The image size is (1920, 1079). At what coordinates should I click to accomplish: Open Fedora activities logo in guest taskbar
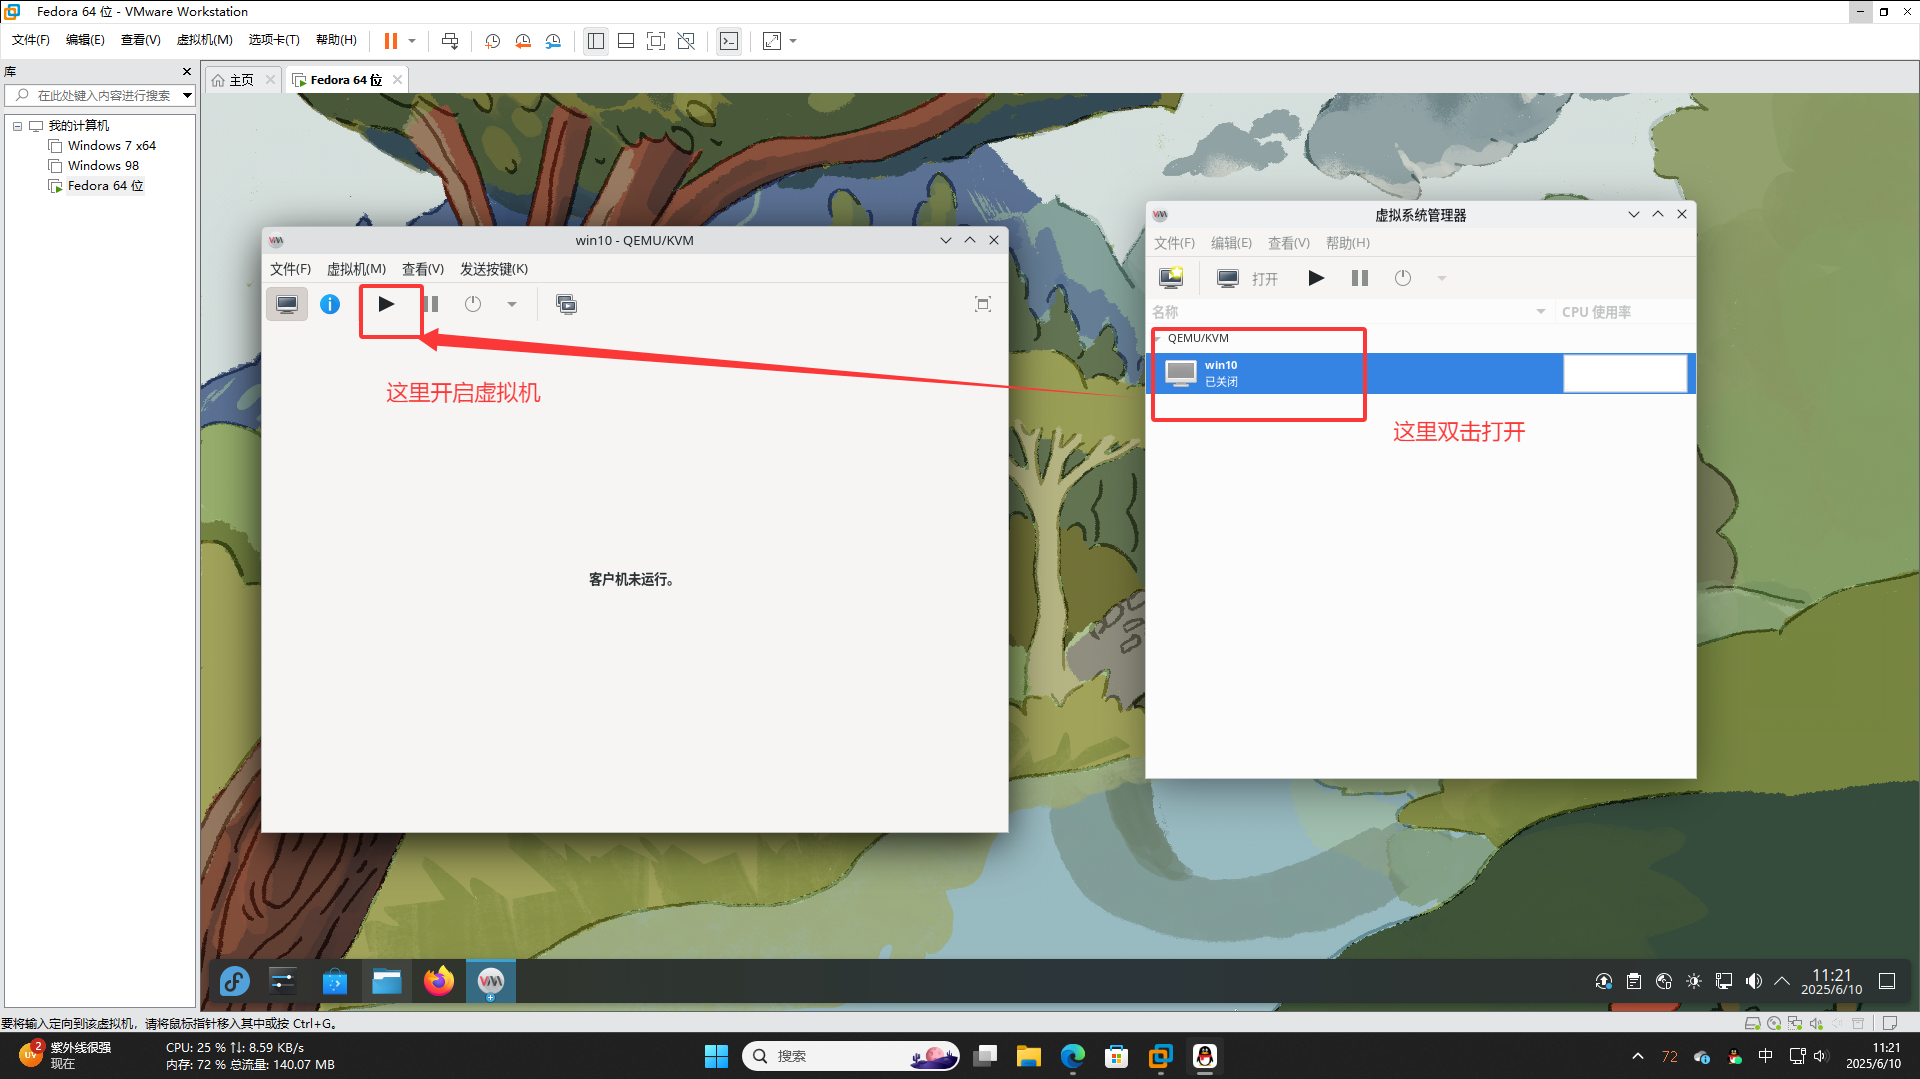pos(235,981)
